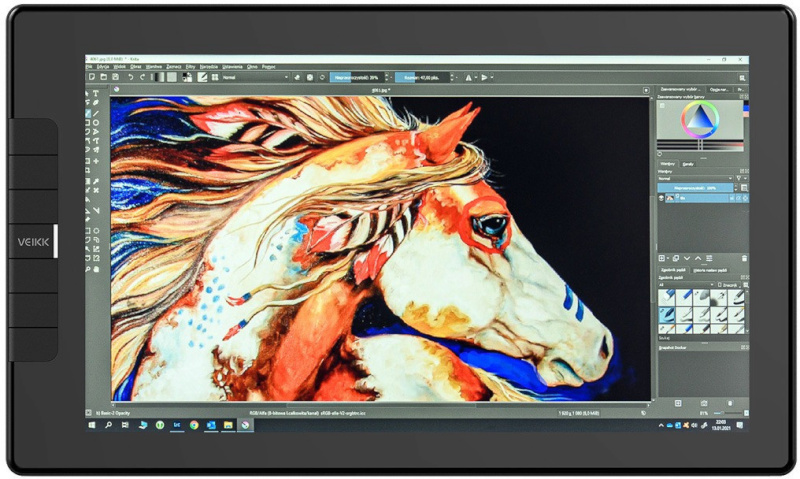Duplicate the current layer

coord(676,258)
